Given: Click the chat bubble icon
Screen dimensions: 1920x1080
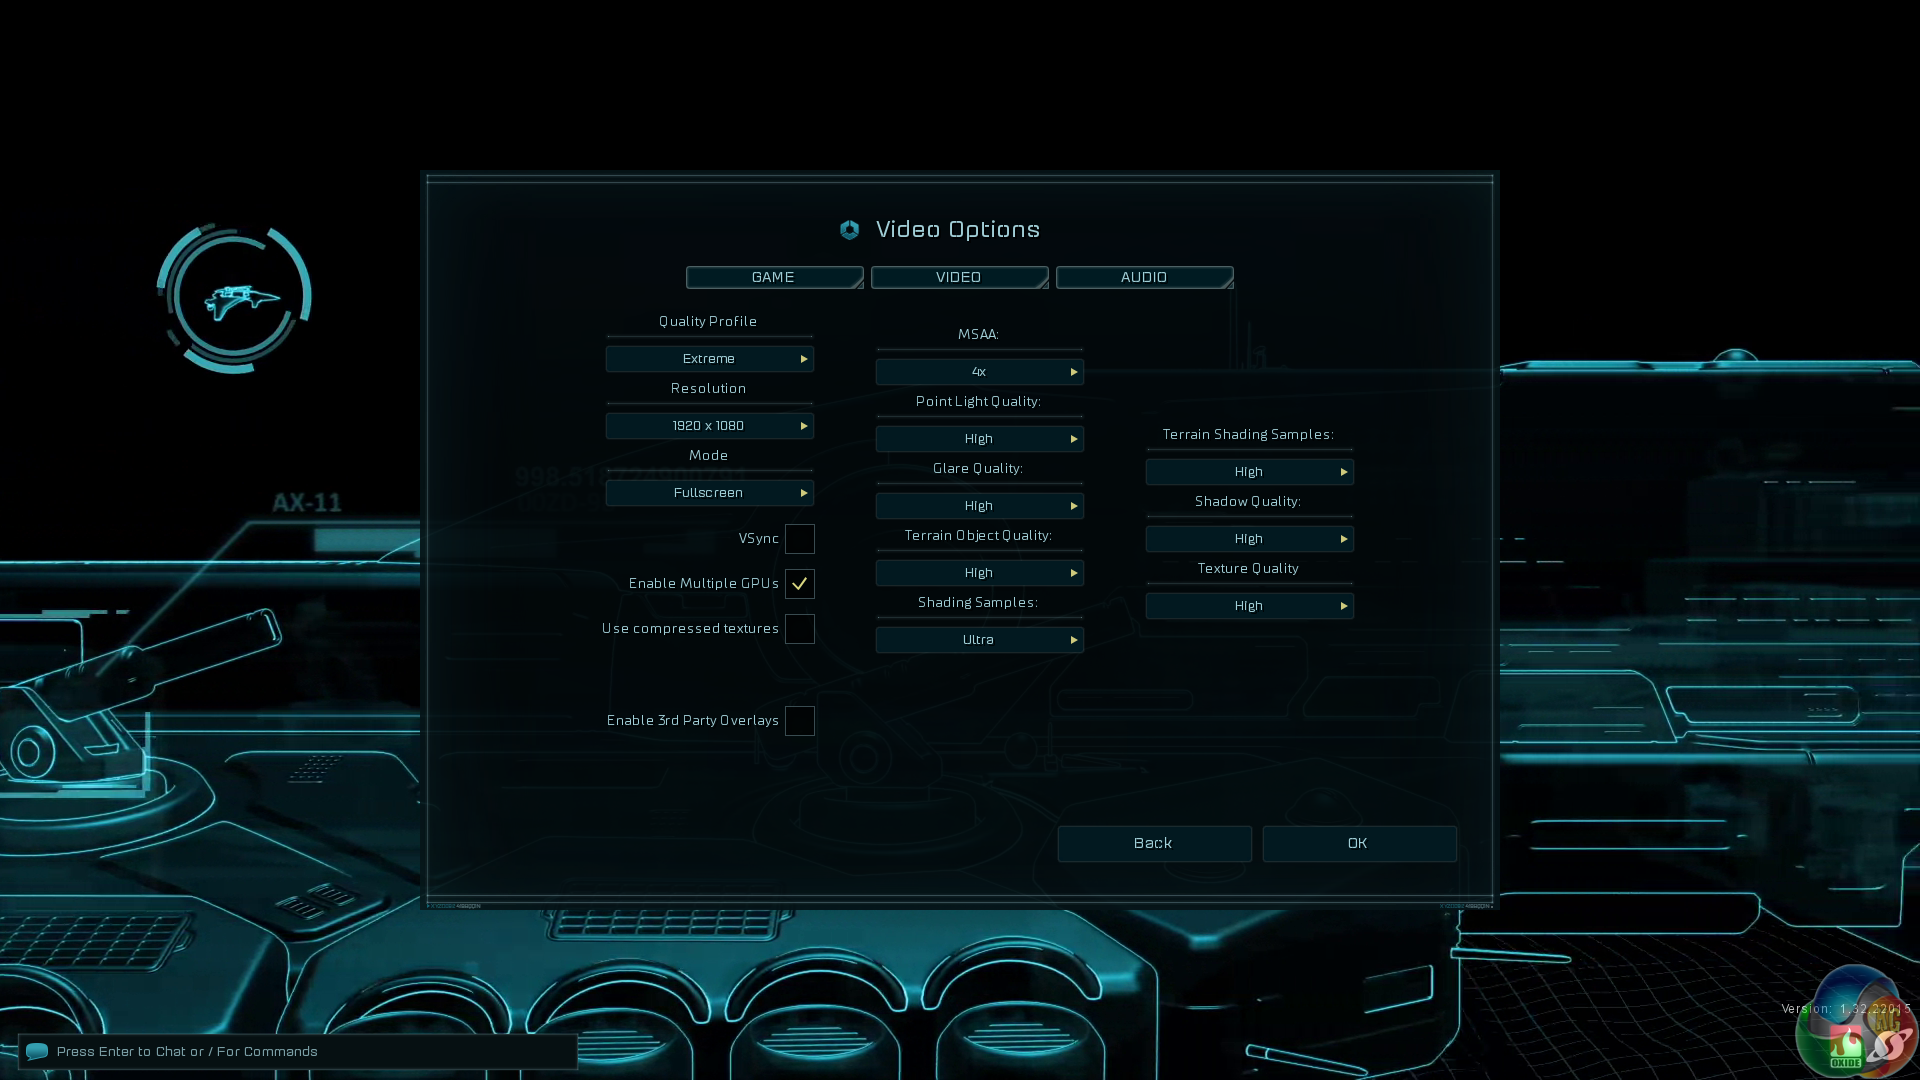Looking at the screenshot, I should point(37,1051).
